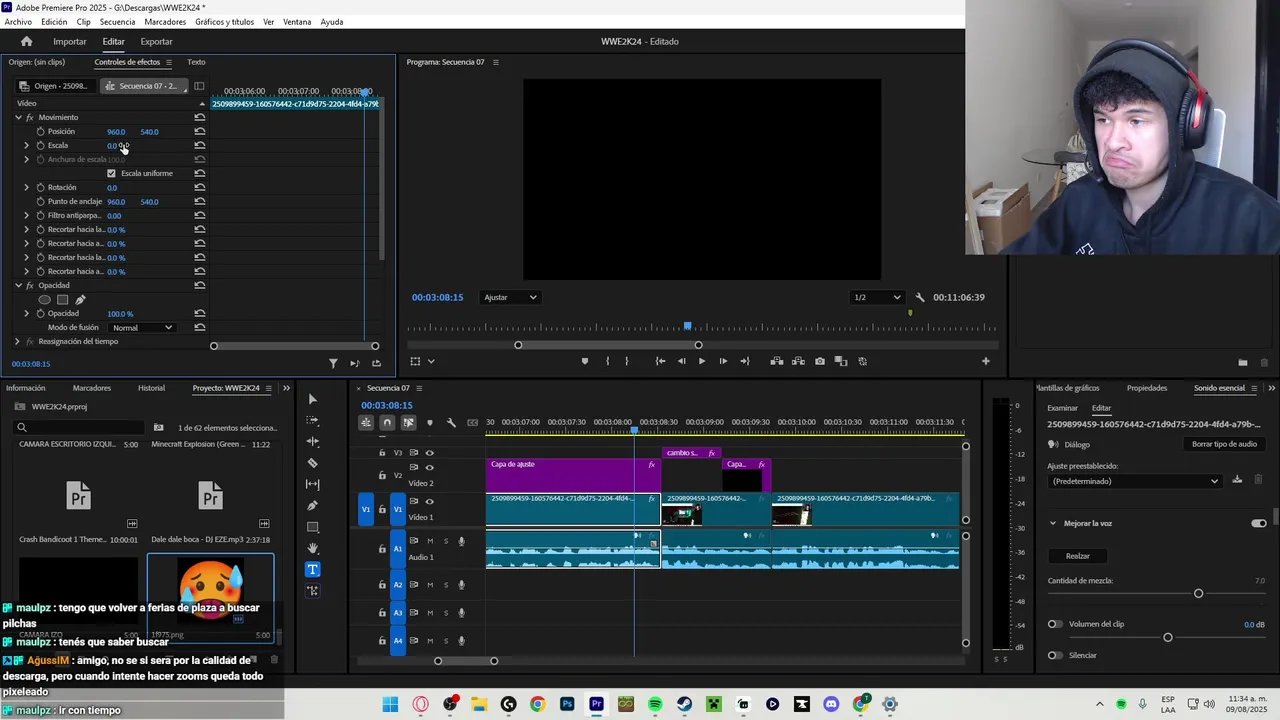
Task: Open the Program monitor button editor plus
Action: (985, 361)
